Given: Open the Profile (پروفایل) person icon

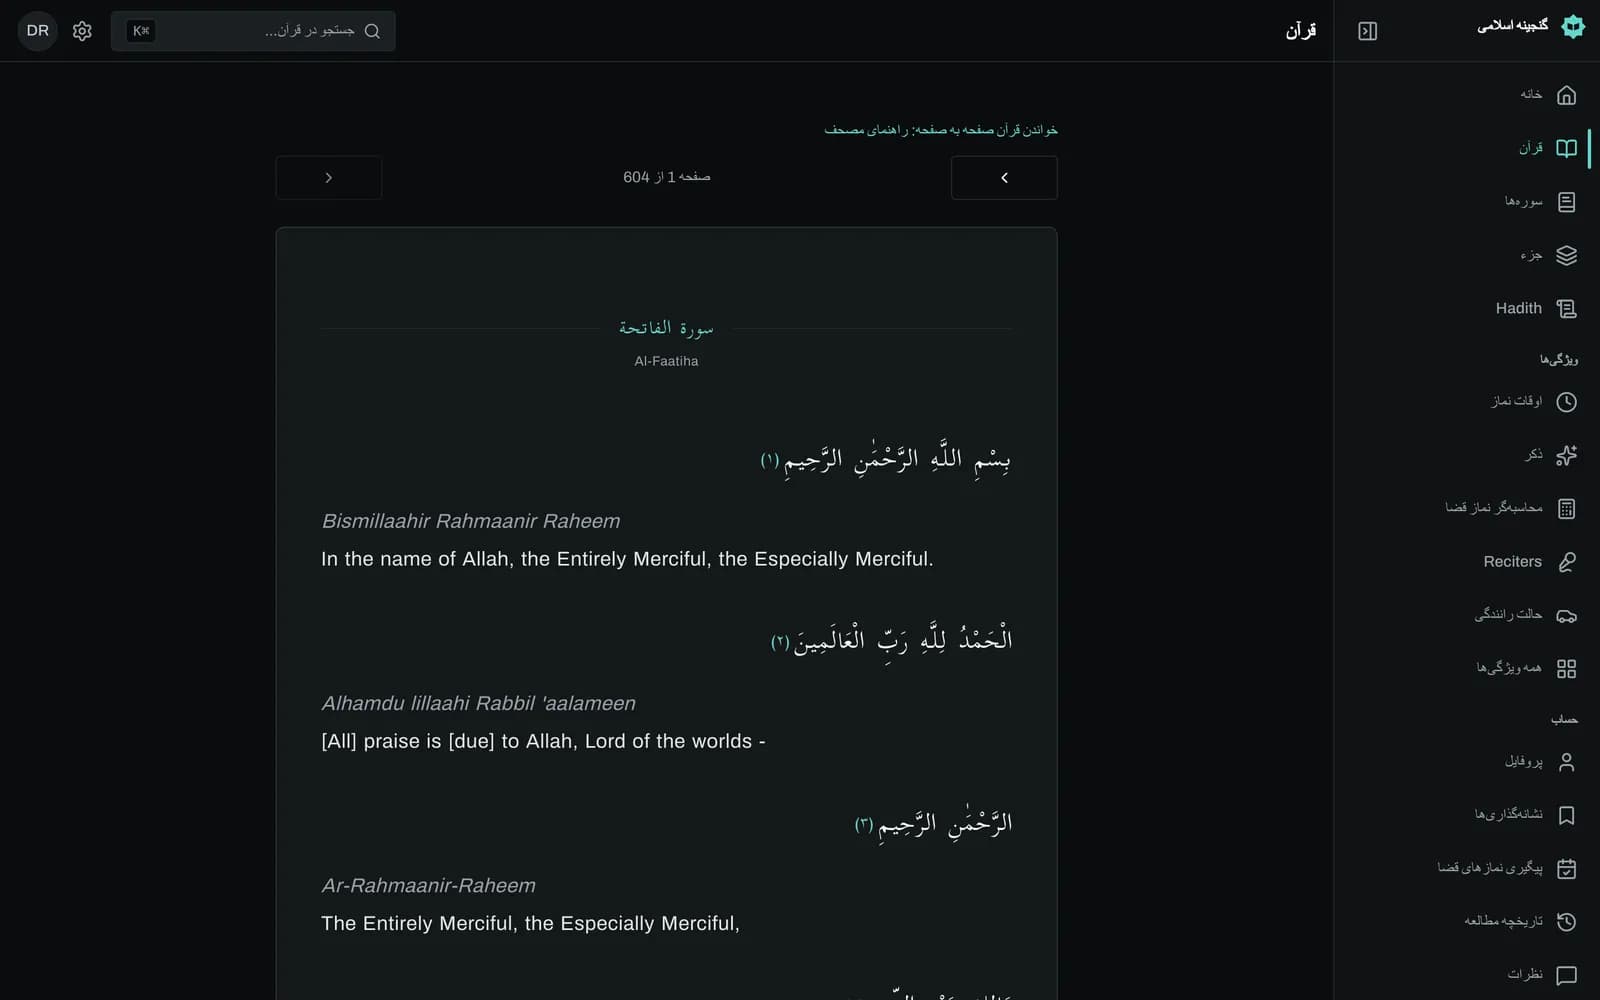Looking at the screenshot, I should [x=1566, y=762].
